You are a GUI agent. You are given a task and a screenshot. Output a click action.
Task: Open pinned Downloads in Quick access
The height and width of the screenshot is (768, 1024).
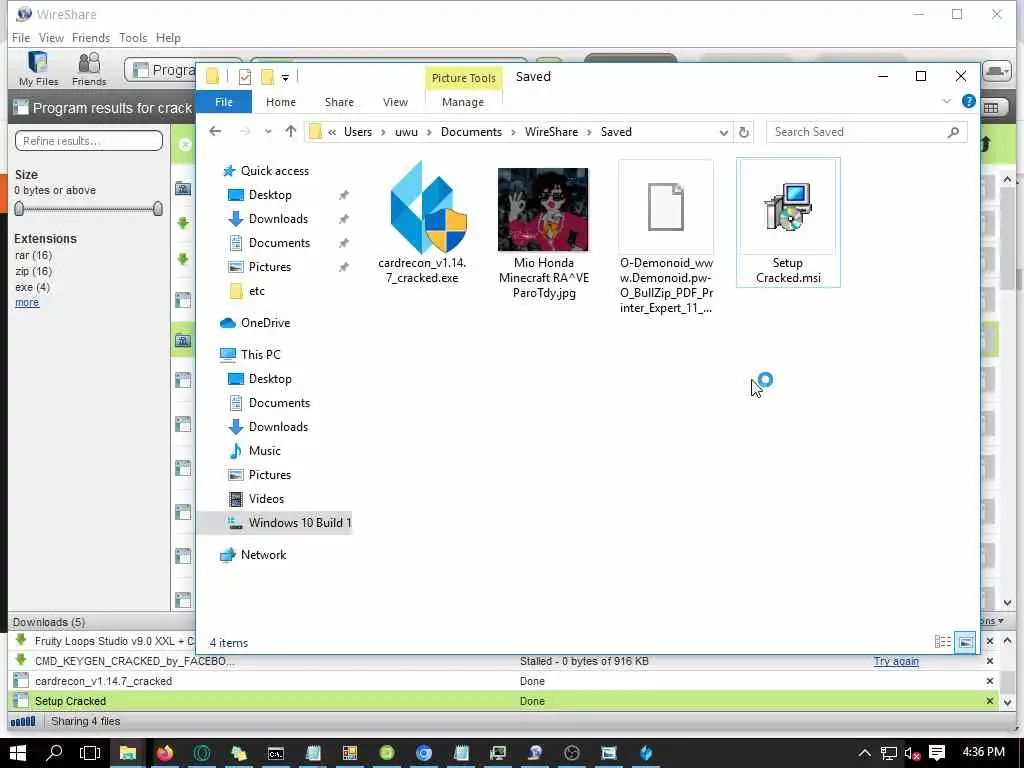coord(278,219)
